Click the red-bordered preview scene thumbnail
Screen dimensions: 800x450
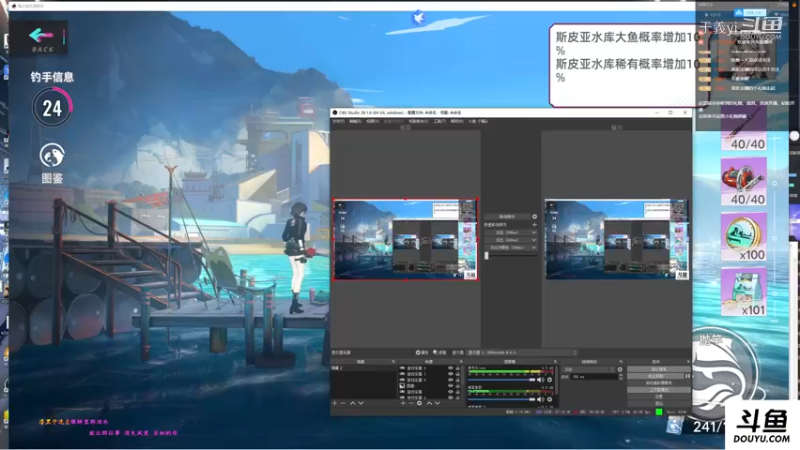click(406, 239)
